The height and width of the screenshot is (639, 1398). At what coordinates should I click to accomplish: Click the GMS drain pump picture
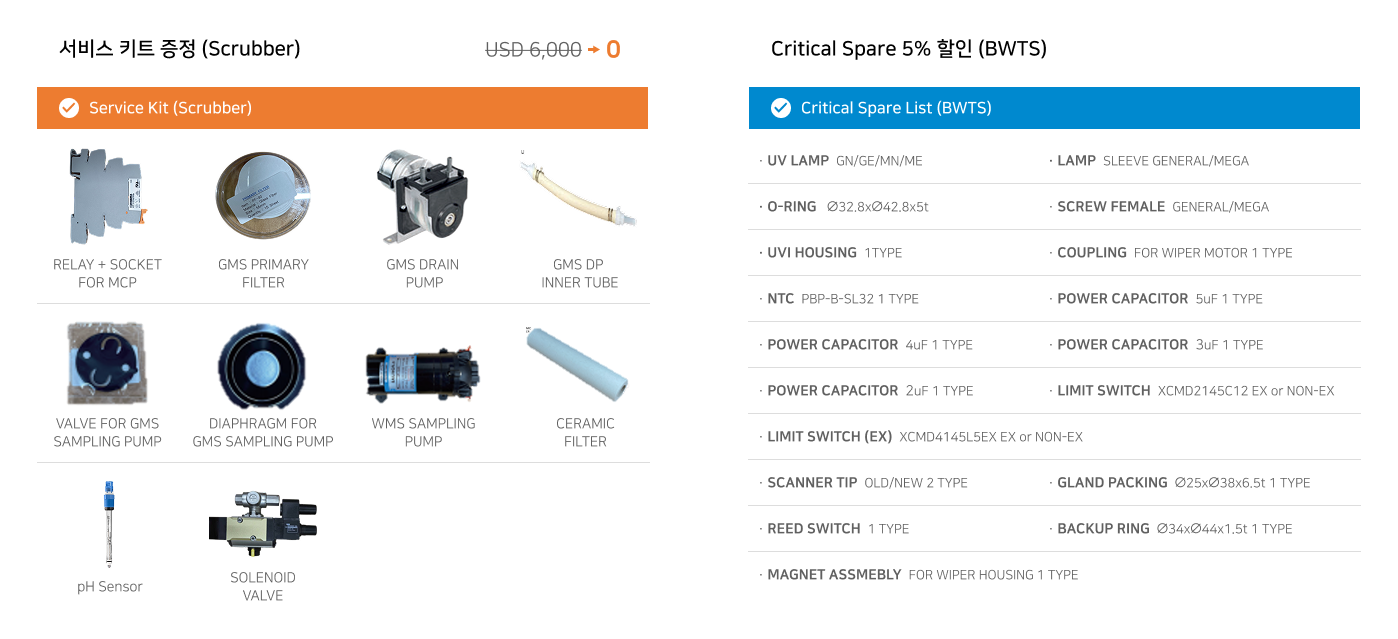422,196
